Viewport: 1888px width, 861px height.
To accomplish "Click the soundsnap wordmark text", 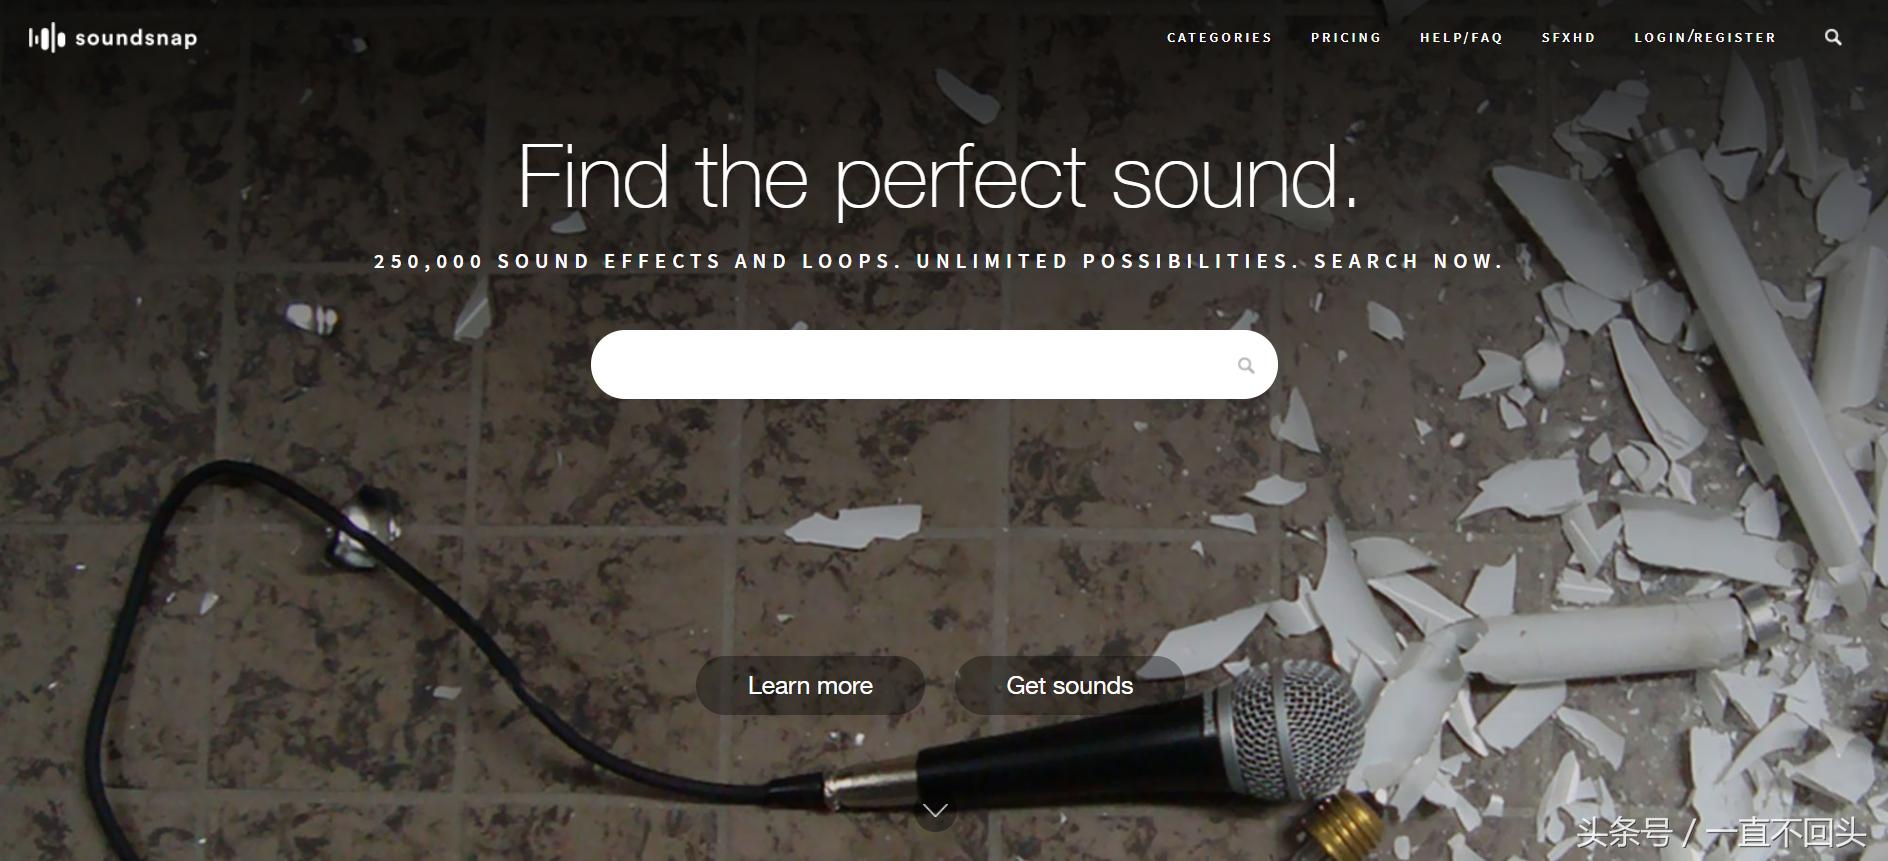I will [136, 38].
